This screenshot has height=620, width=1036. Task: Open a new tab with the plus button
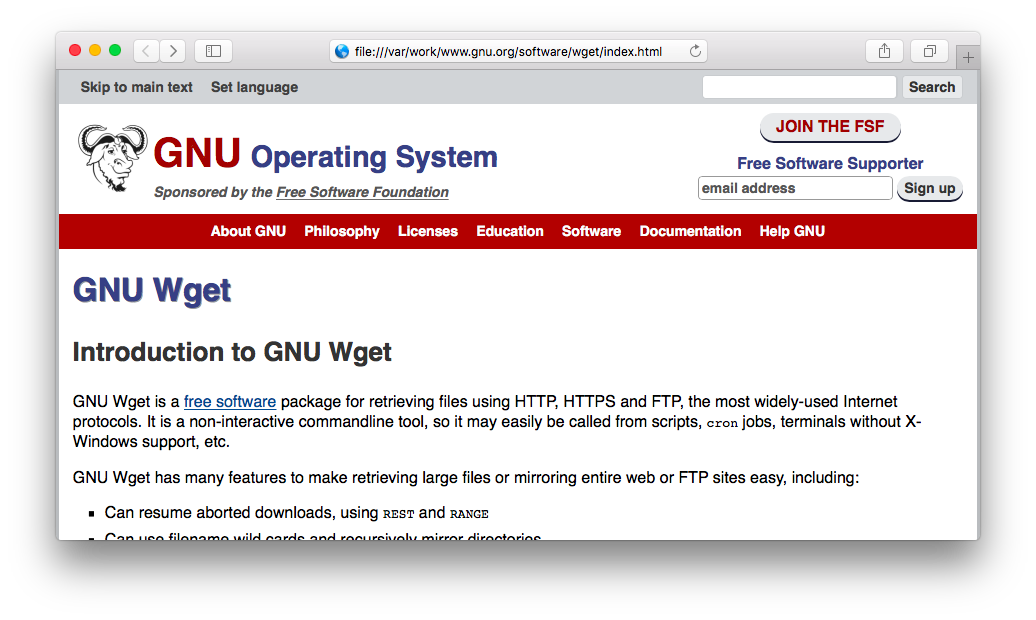click(967, 57)
